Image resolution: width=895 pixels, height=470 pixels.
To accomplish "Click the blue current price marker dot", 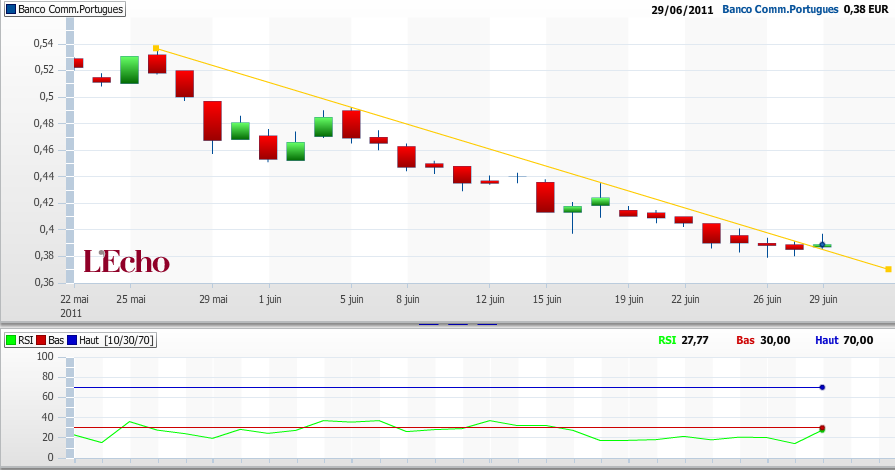I will (823, 245).
